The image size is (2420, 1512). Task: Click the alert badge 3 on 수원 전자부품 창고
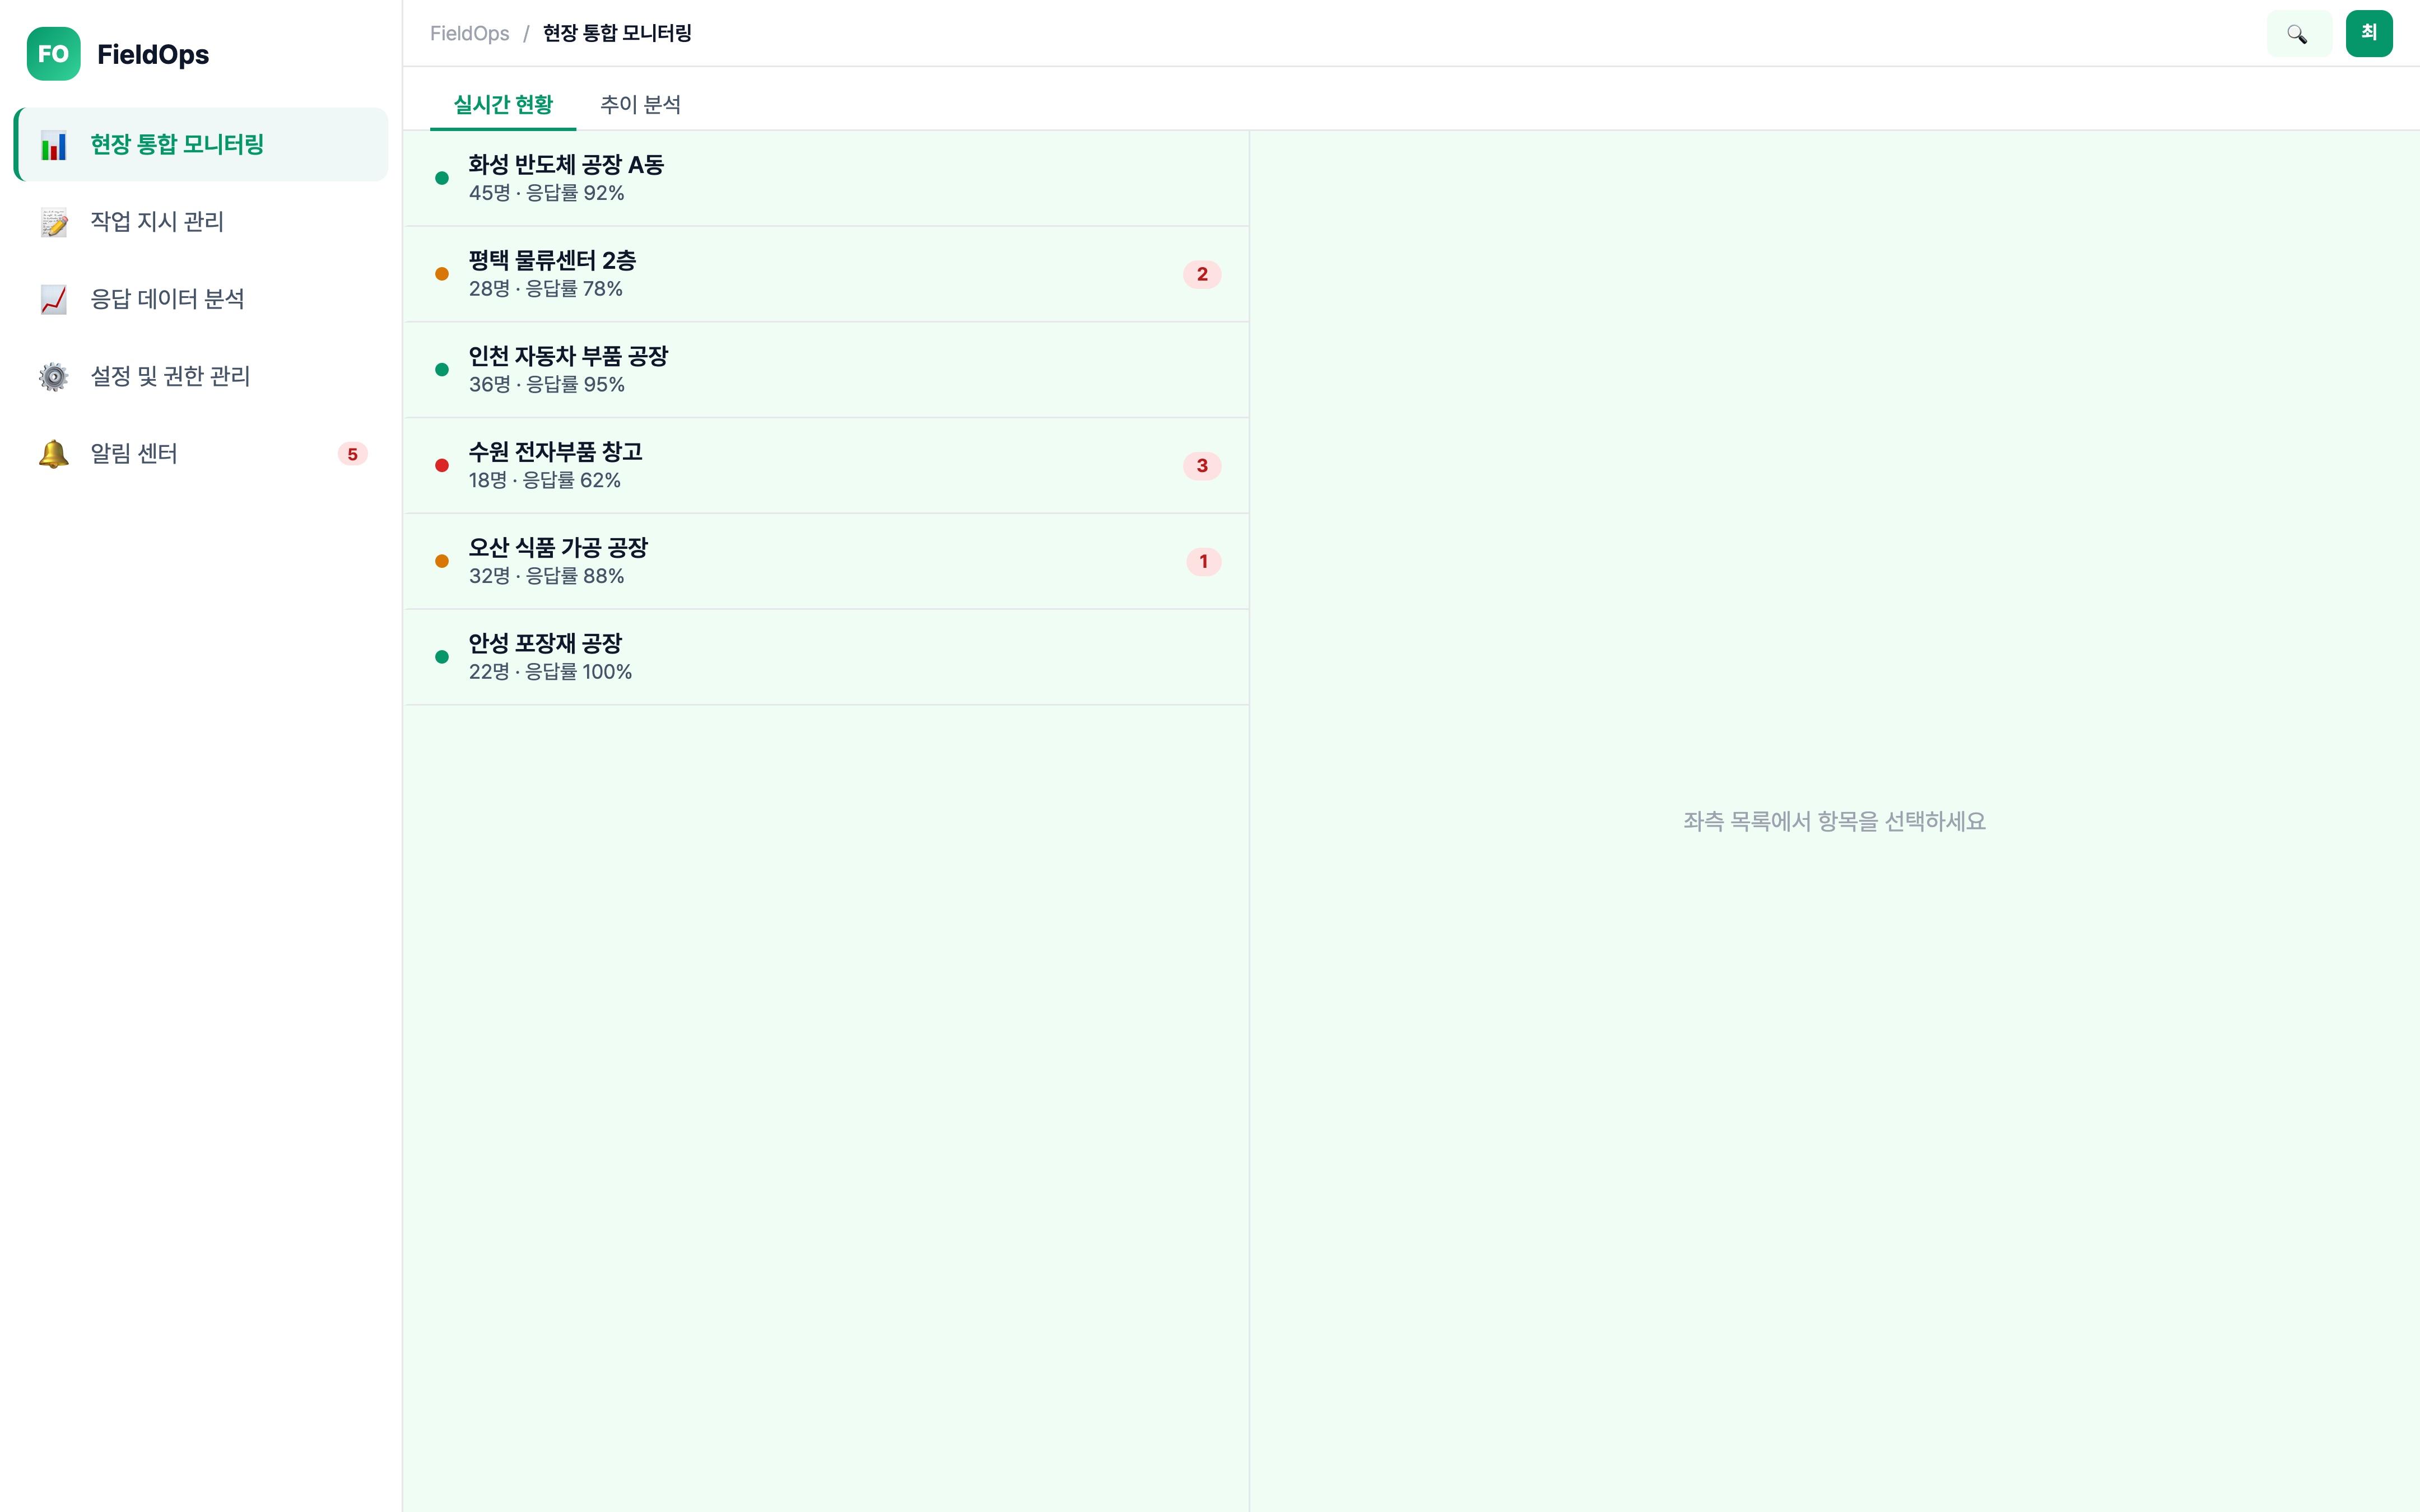point(1202,466)
